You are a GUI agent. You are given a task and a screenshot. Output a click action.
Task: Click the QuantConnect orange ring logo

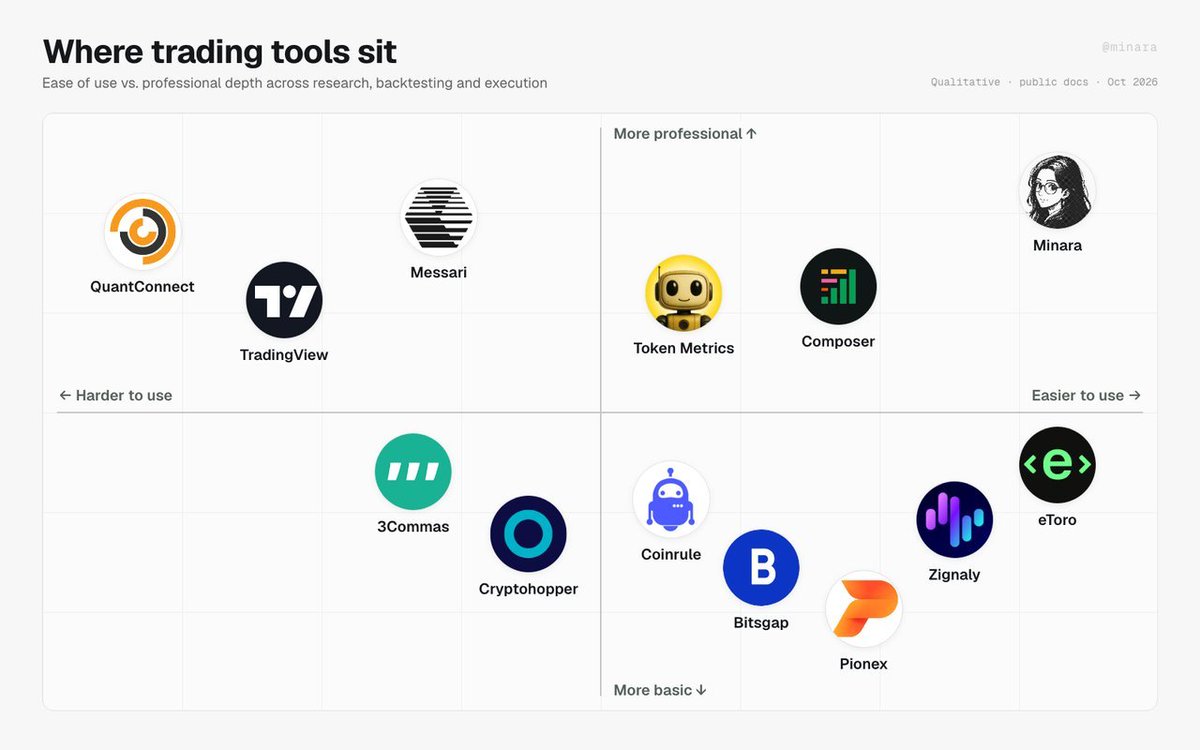tap(142, 232)
